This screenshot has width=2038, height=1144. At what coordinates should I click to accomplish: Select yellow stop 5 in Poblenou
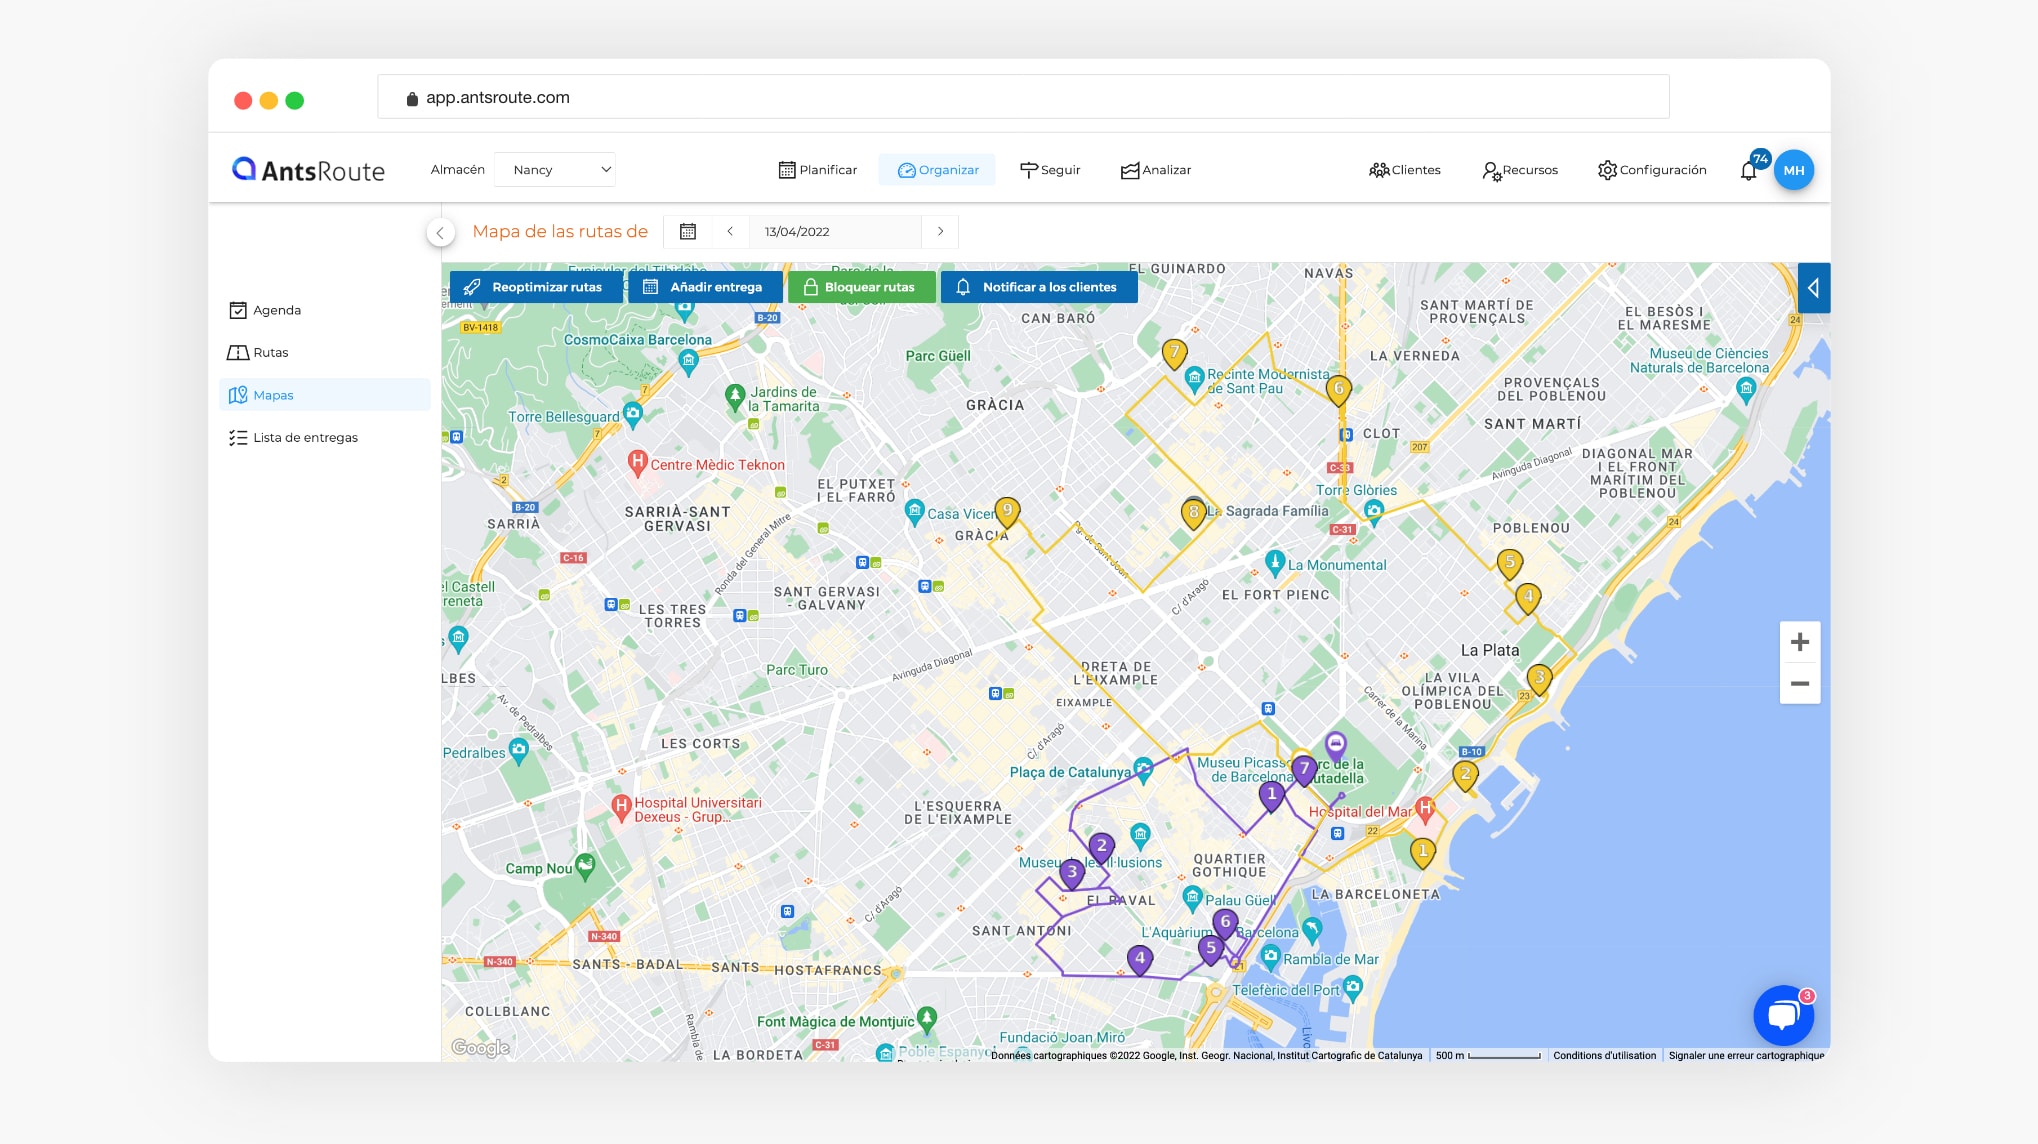click(x=1509, y=564)
